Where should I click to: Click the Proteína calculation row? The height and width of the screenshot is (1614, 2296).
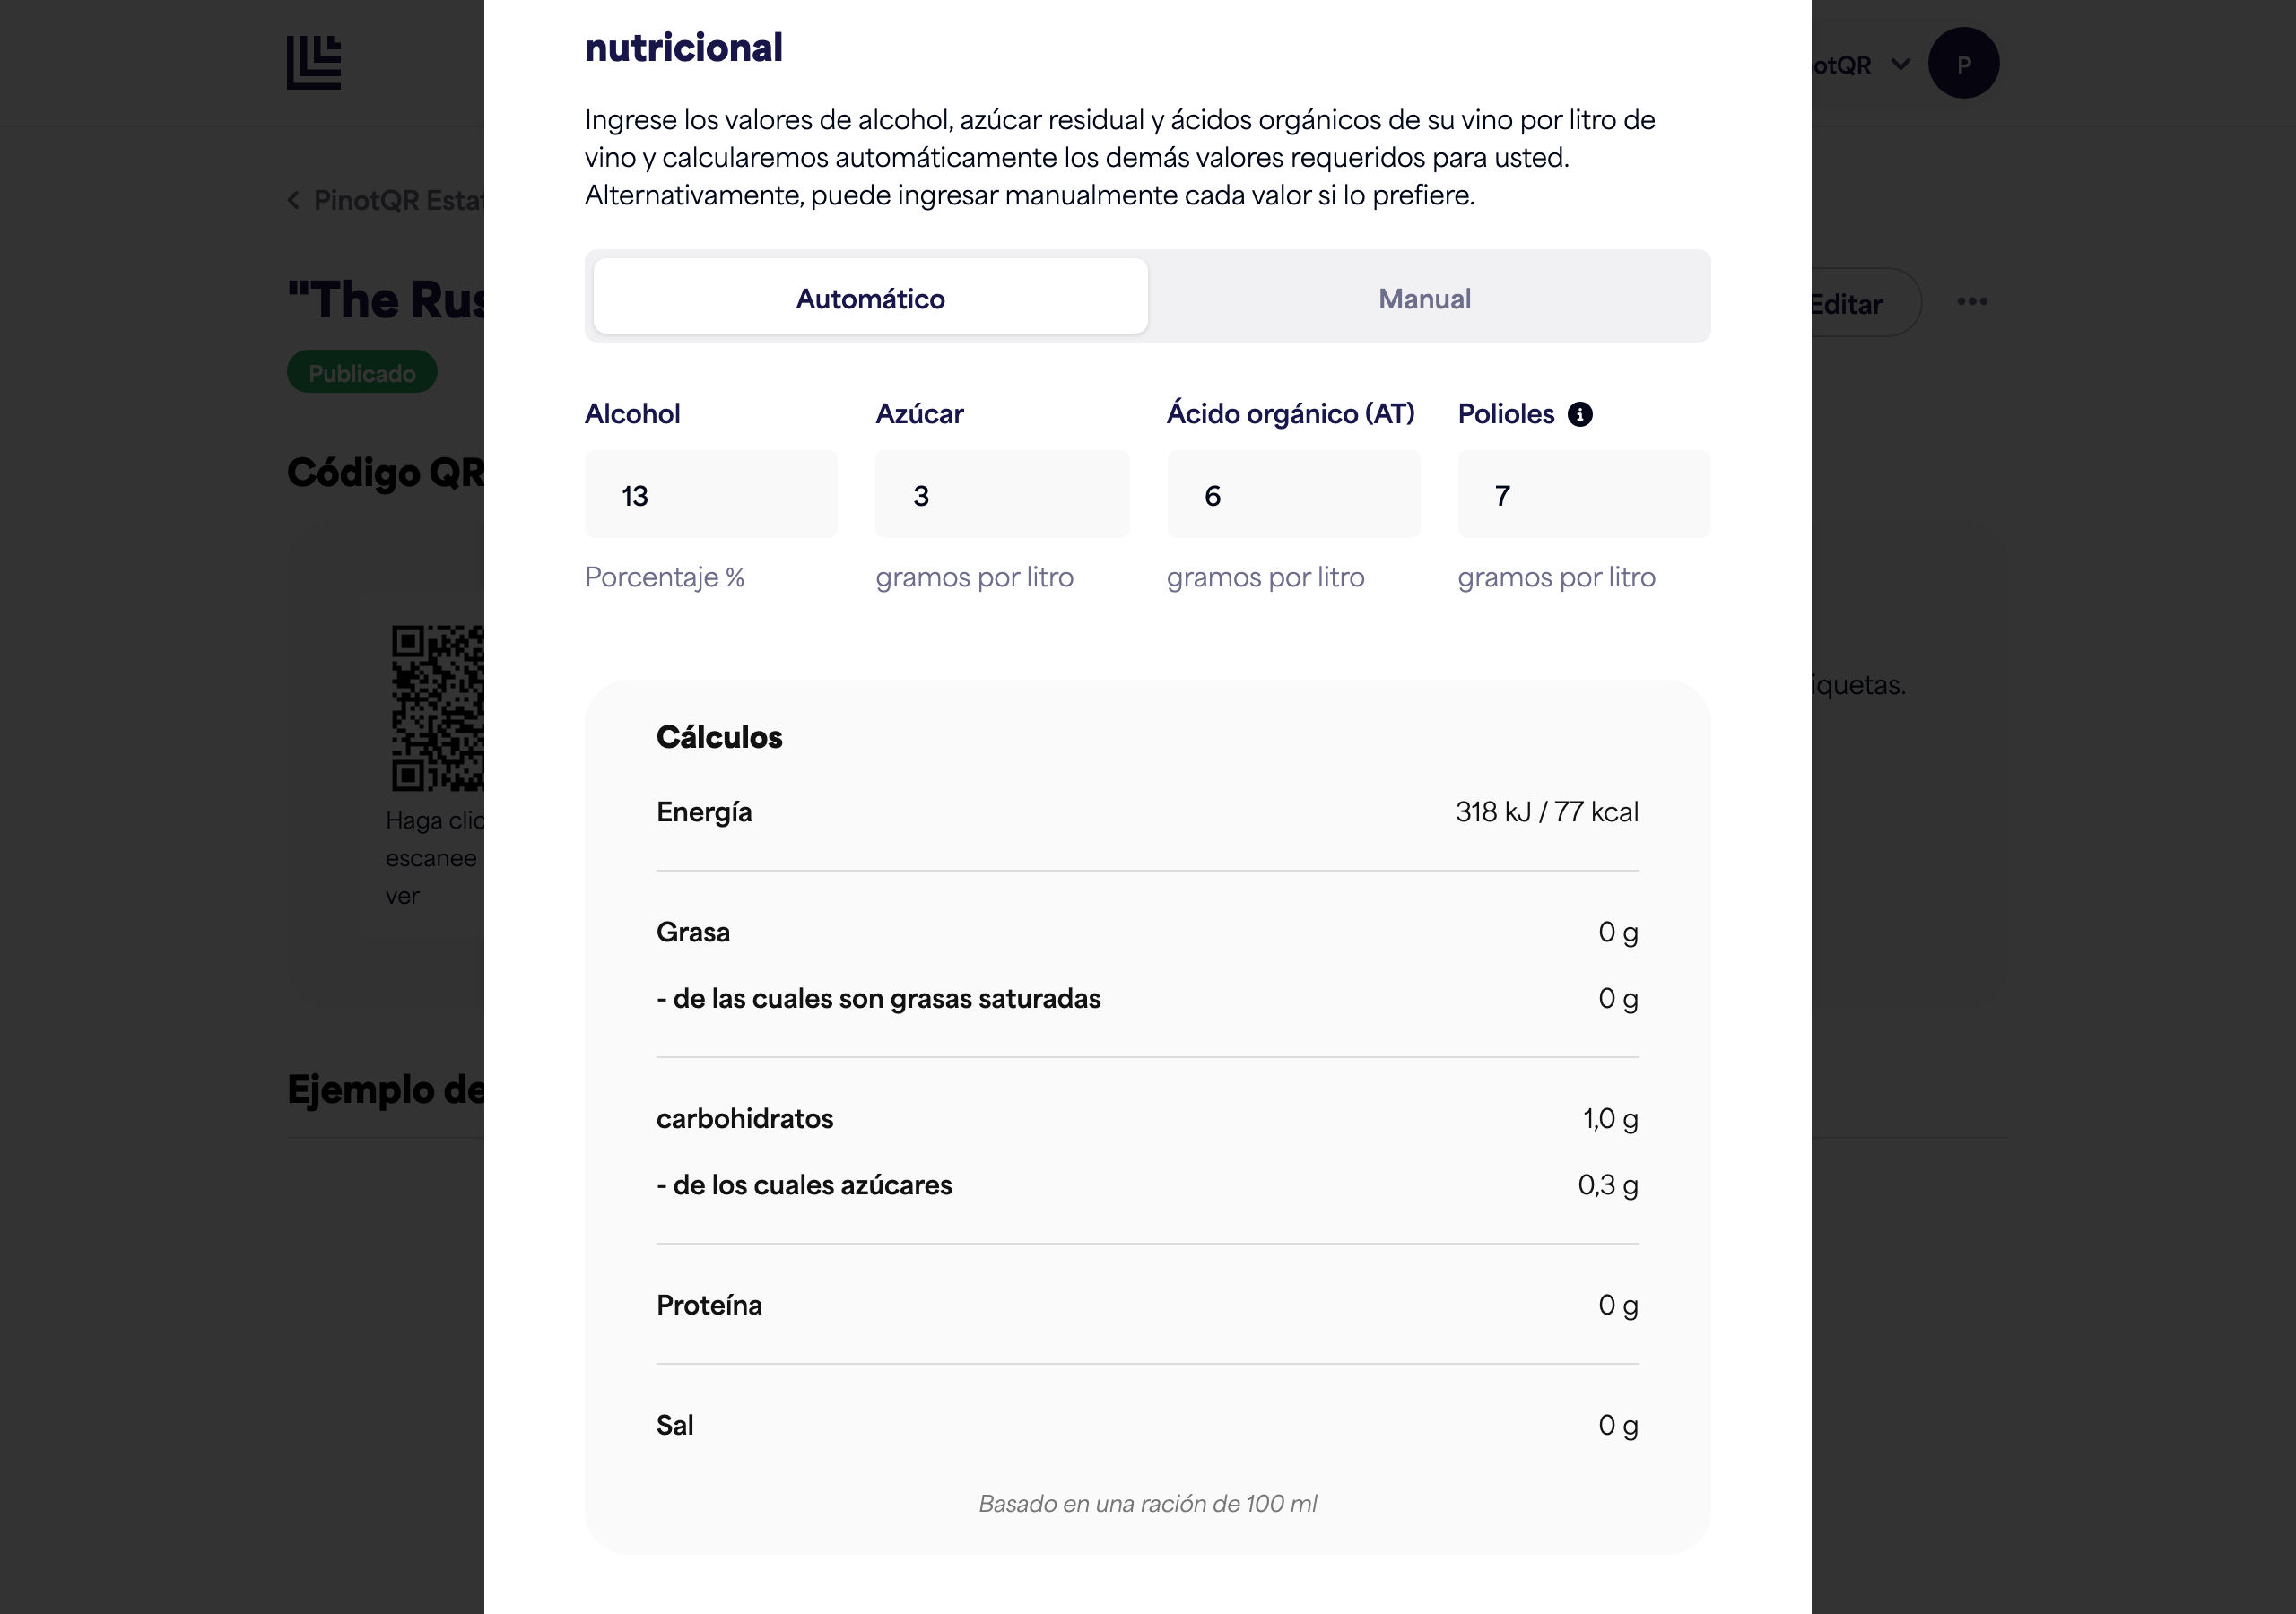pos(1147,1305)
